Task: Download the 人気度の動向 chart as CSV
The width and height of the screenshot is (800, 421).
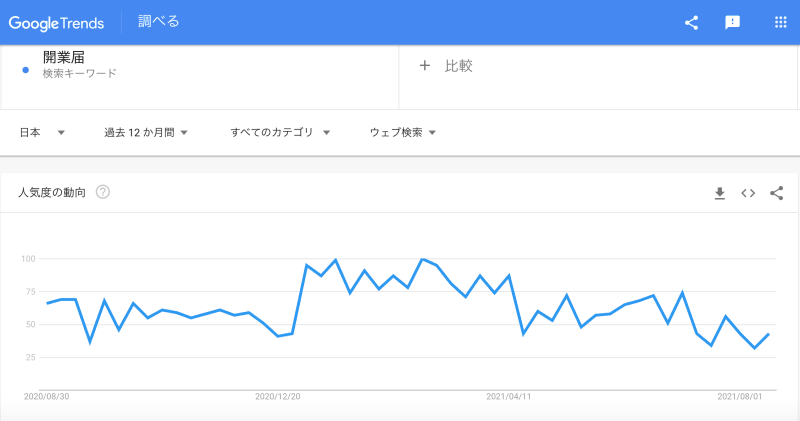Action: click(720, 193)
